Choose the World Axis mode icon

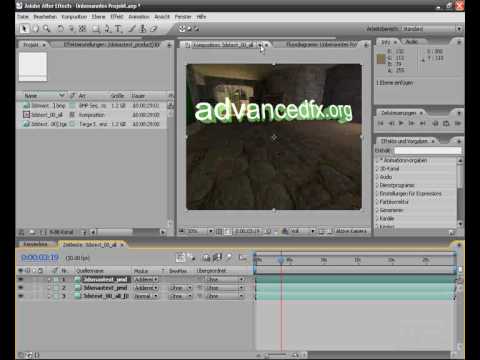click(189, 29)
